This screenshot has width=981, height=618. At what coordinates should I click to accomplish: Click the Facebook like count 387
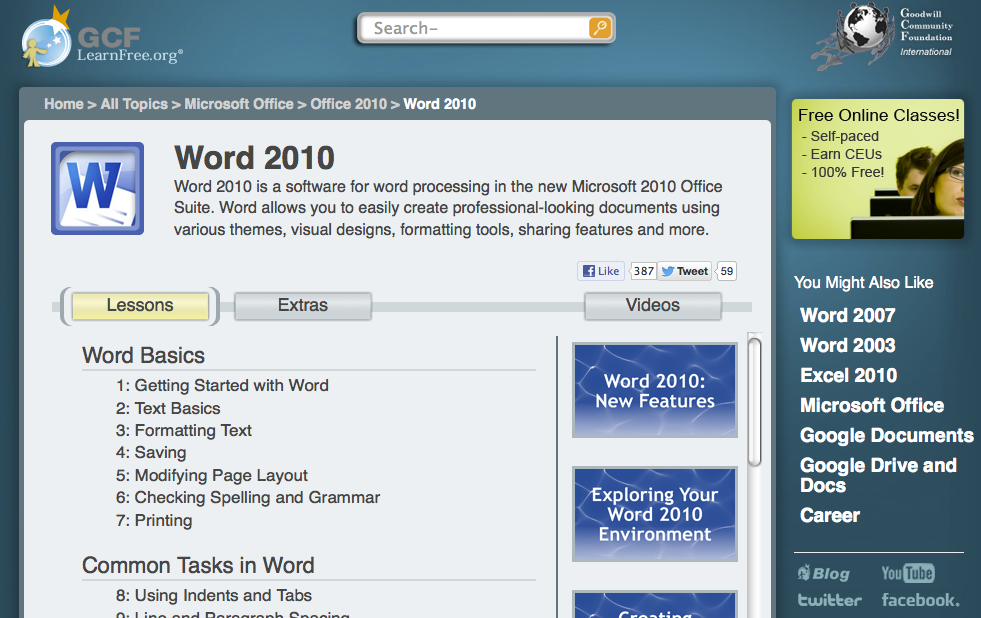pyautogui.click(x=643, y=271)
